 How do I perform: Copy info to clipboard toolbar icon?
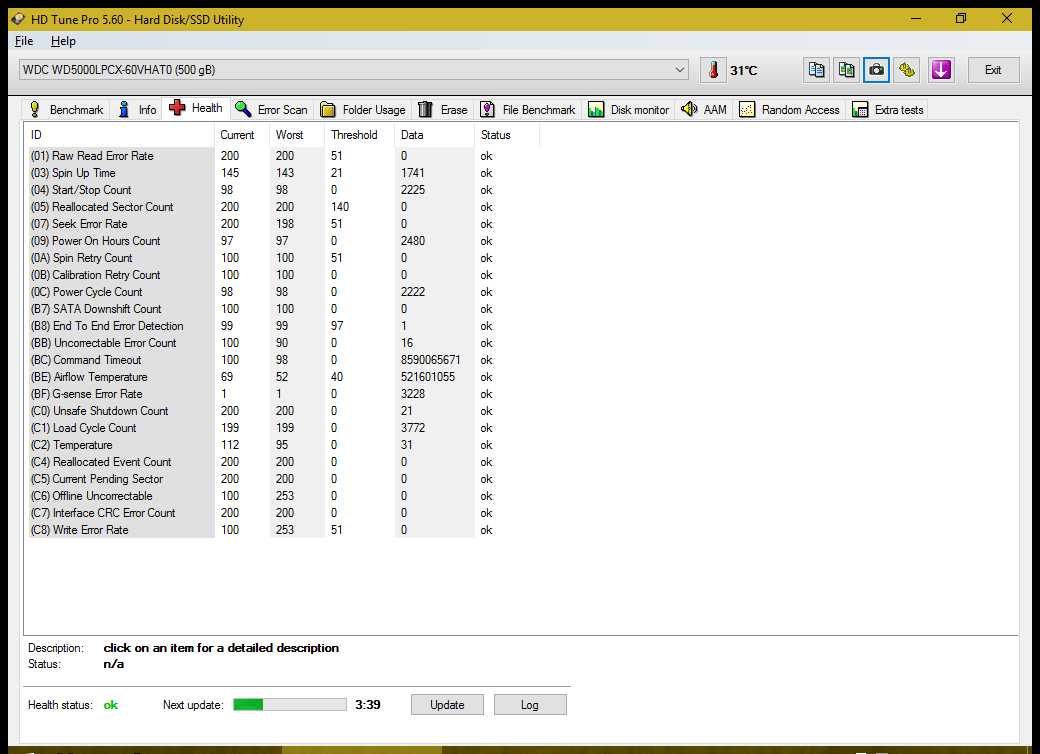click(x=816, y=70)
